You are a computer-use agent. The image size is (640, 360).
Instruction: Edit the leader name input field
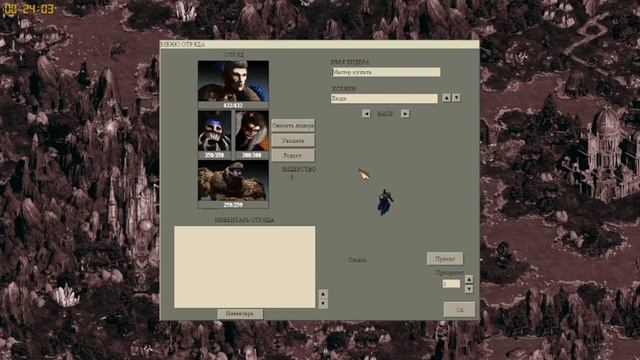coord(386,72)
